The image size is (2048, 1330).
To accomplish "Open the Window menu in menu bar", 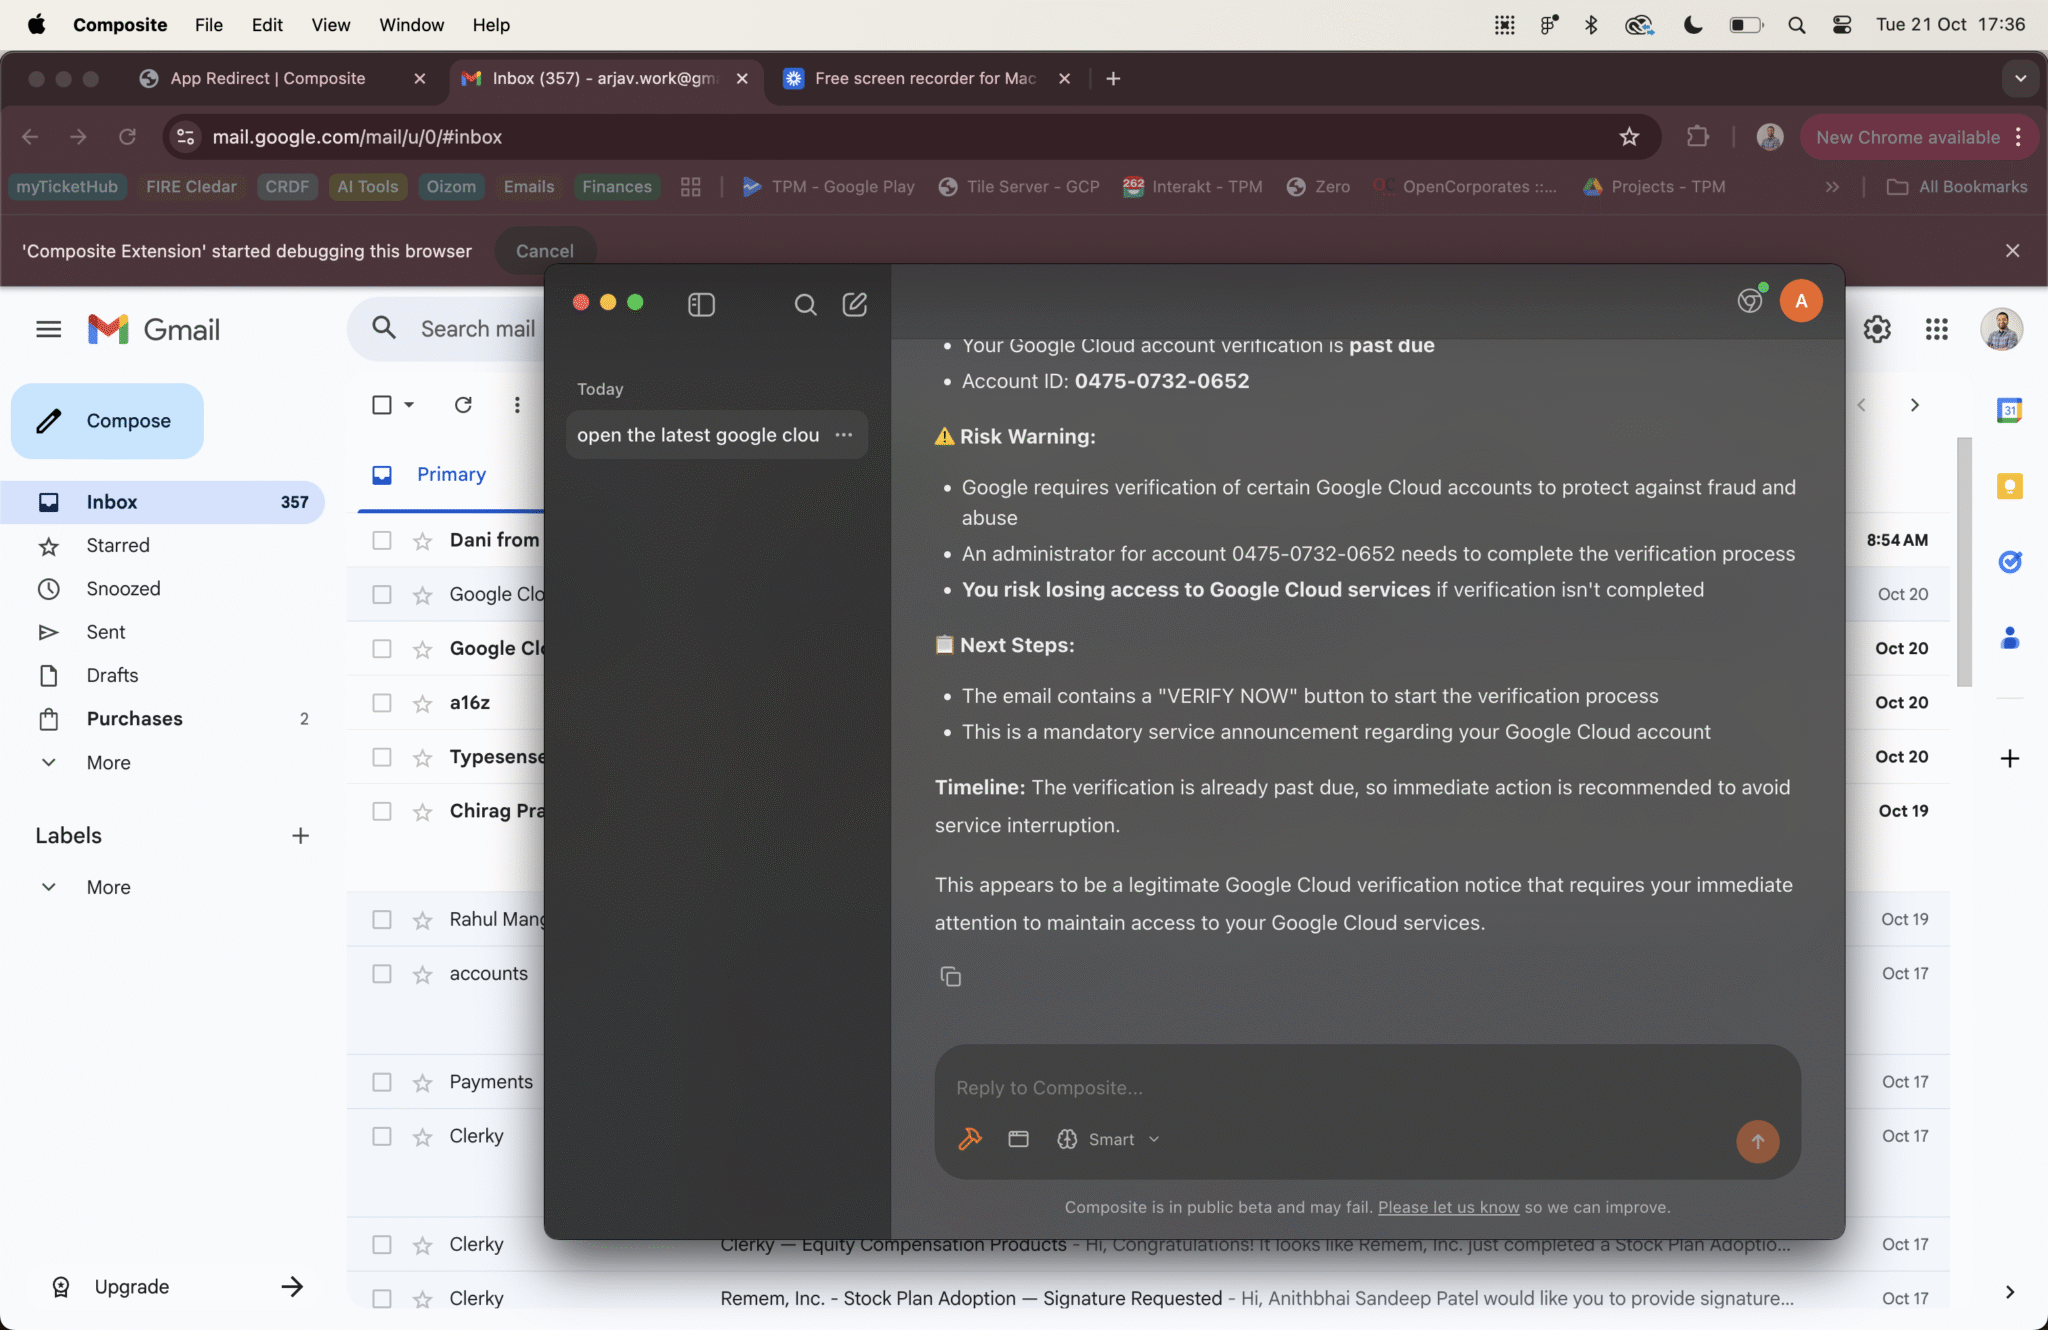I will 411,25.
